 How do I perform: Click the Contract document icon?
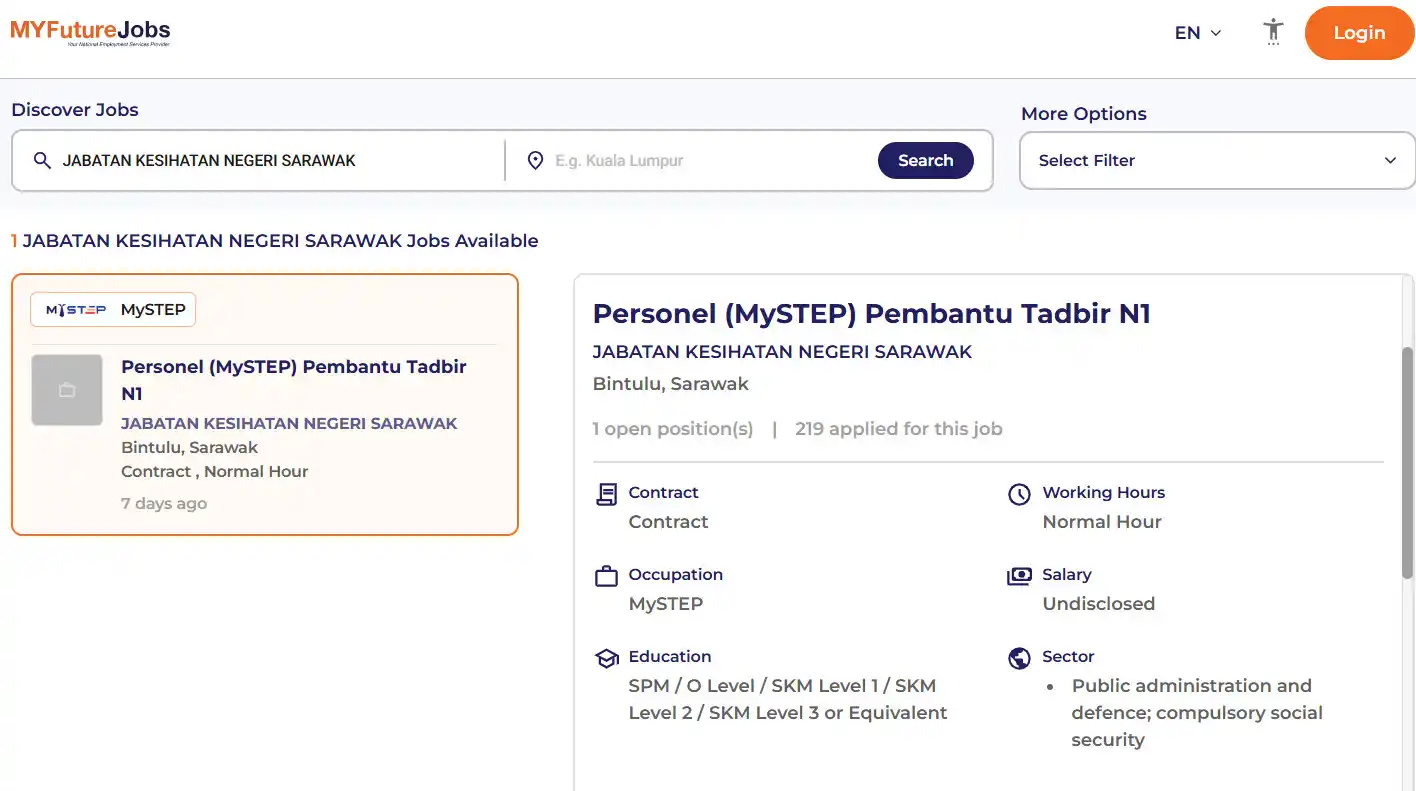606,494
